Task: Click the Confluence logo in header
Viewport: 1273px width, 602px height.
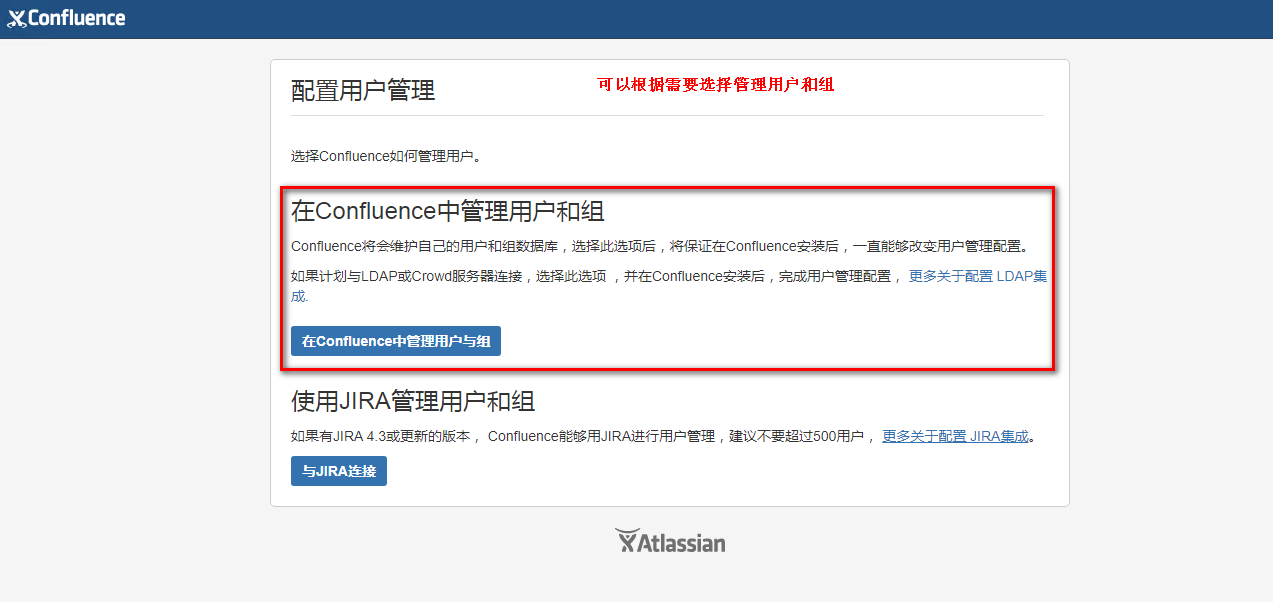Action: 67,18
